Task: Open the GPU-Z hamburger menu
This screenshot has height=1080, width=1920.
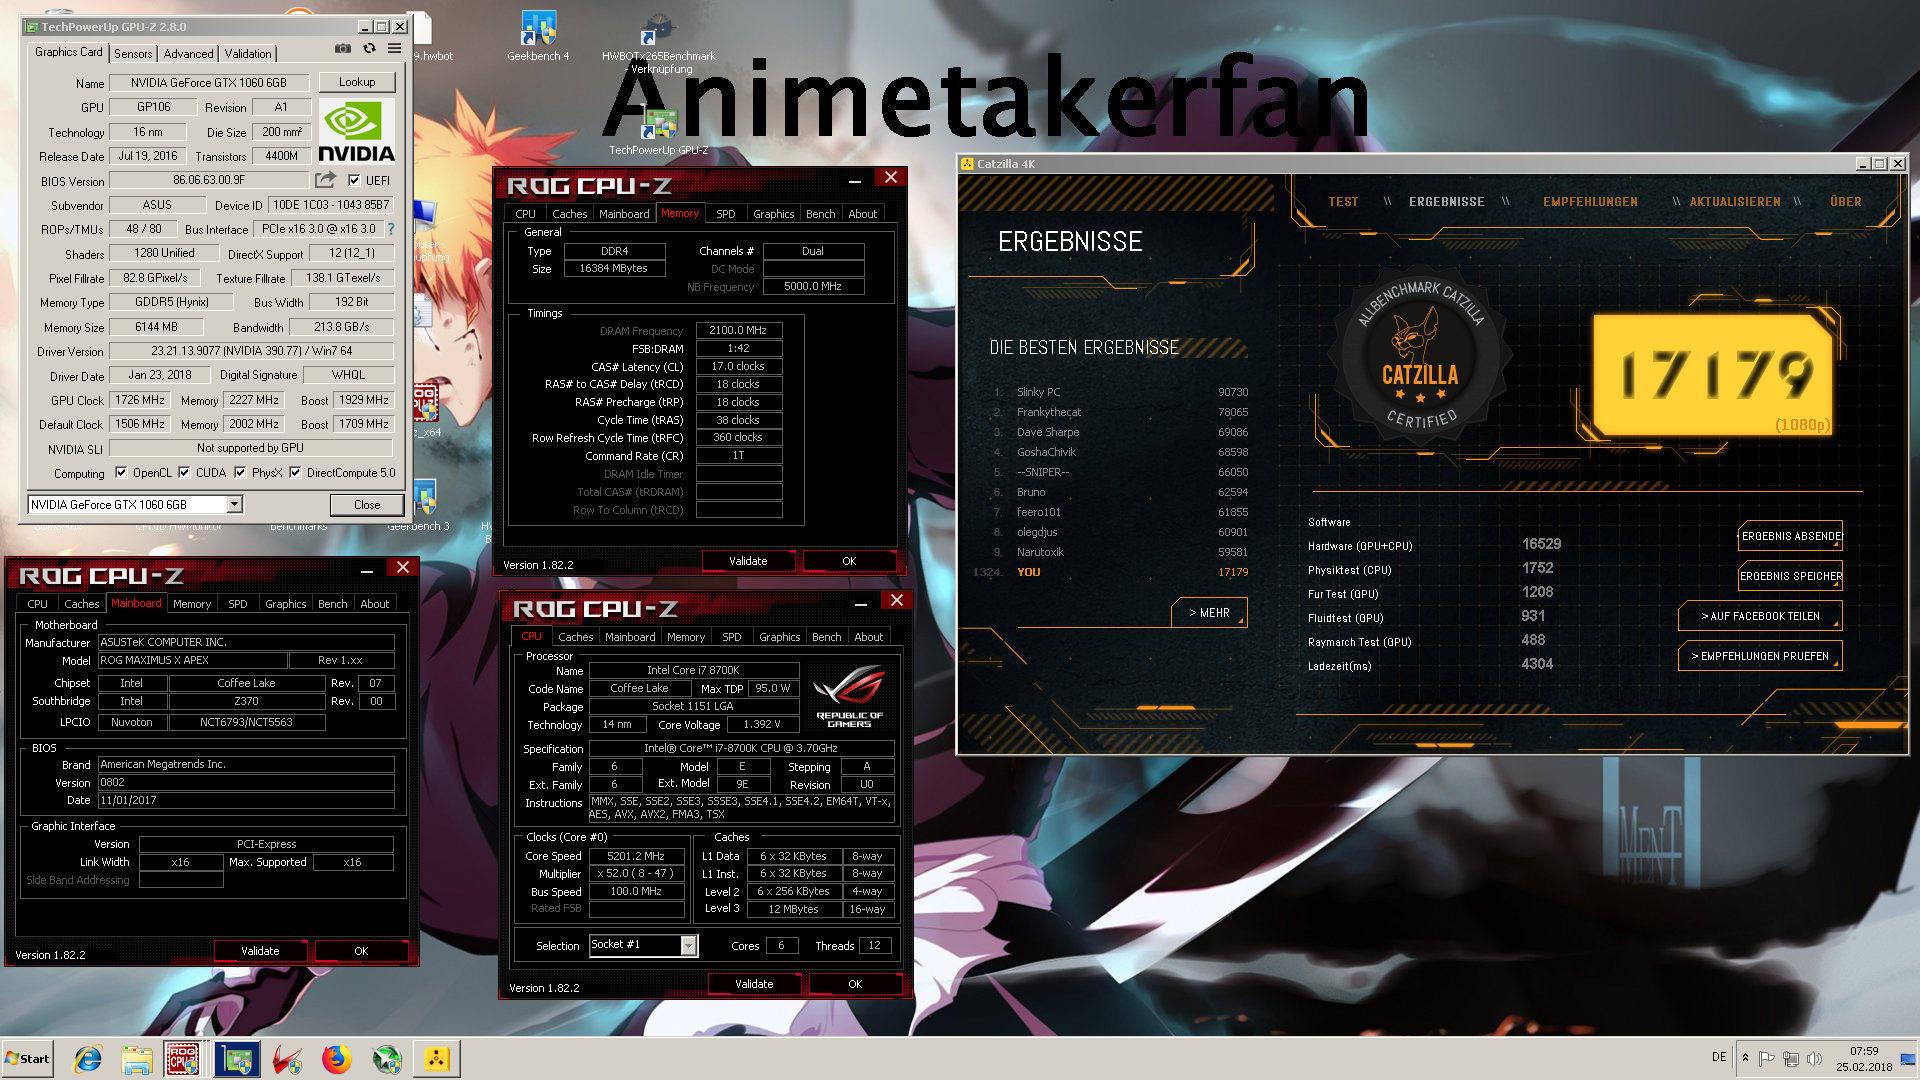Action: (395, 49)
